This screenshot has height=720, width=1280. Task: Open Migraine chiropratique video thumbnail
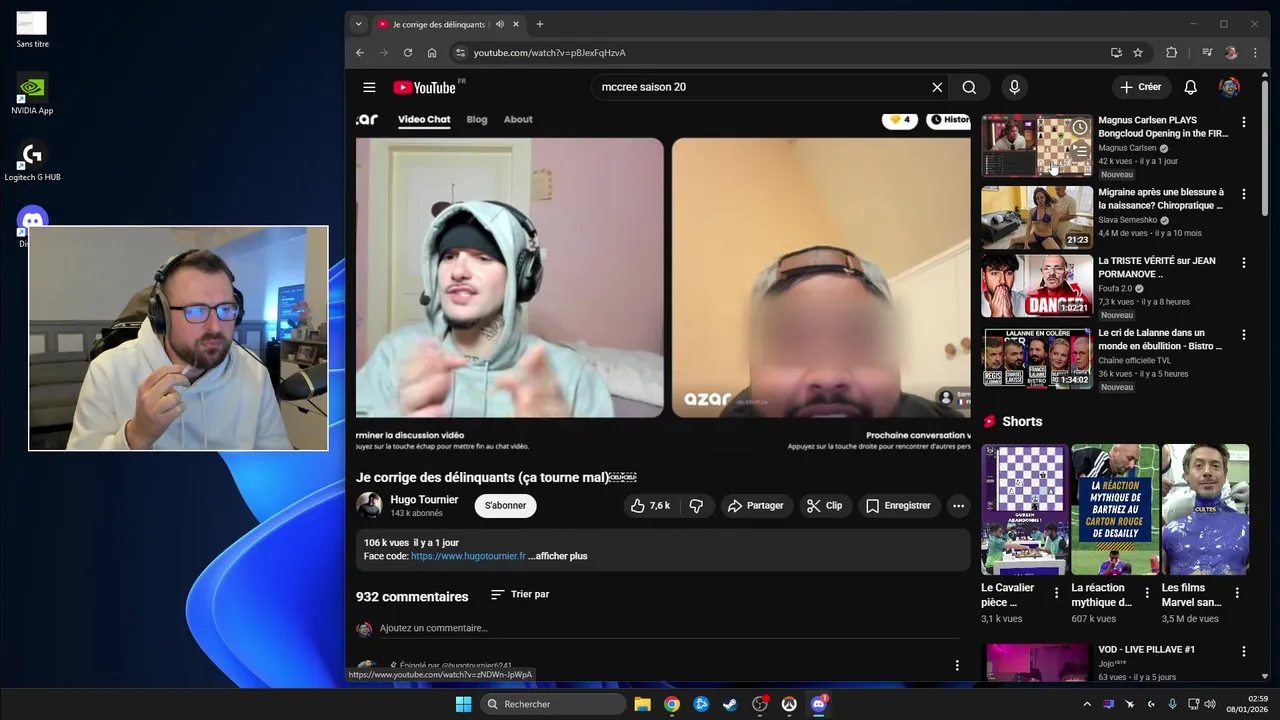coord(1037,217)
